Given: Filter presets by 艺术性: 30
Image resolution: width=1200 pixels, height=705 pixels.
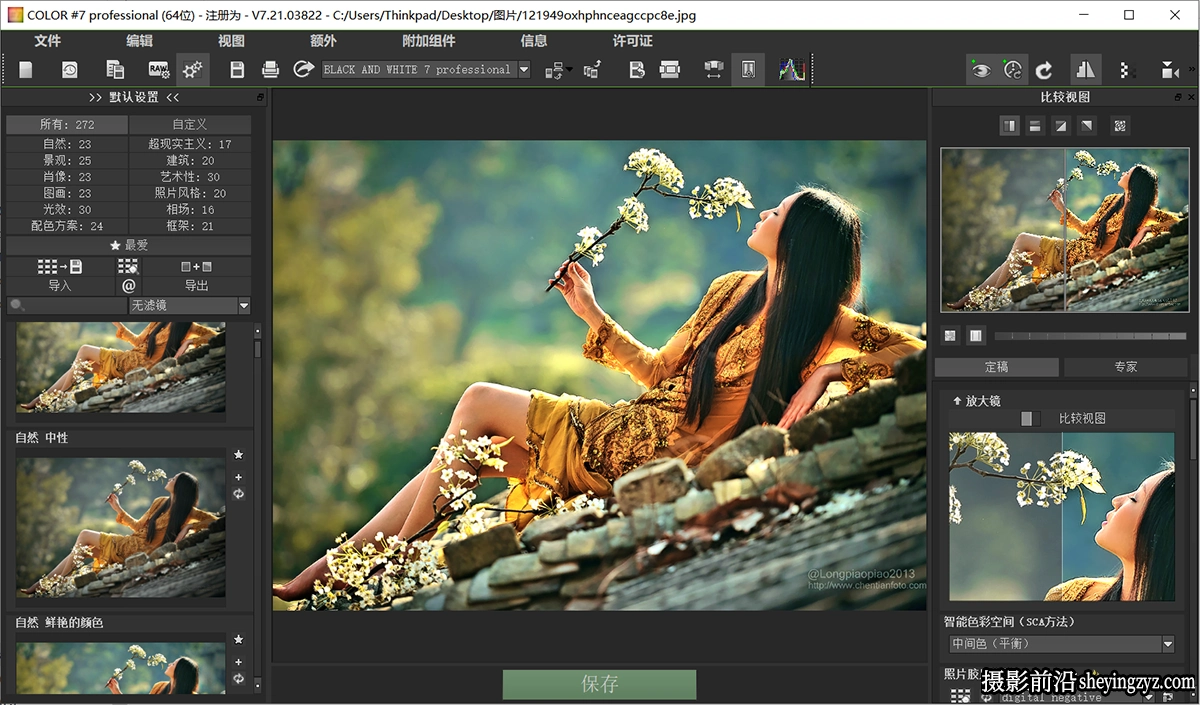Looking at the screenshot, I should click(190, 177).
